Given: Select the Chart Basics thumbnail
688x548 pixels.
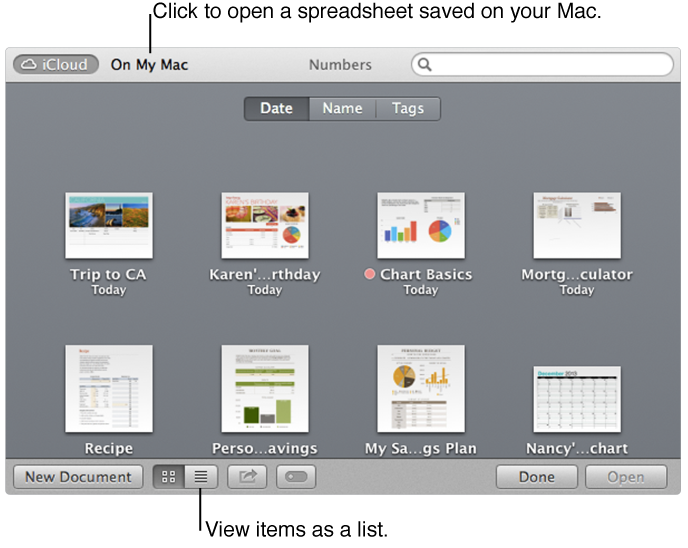Looking at the screenshot, I should [x=421, y=225].
